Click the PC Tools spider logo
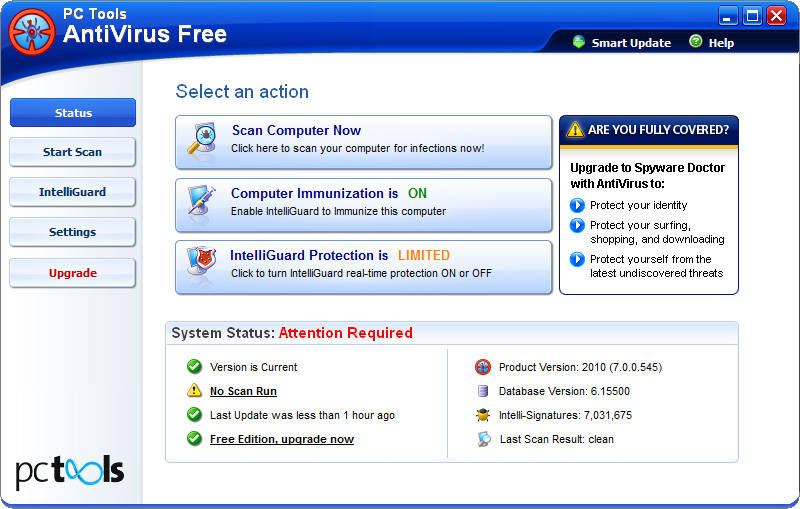 (x=32, y=32)
